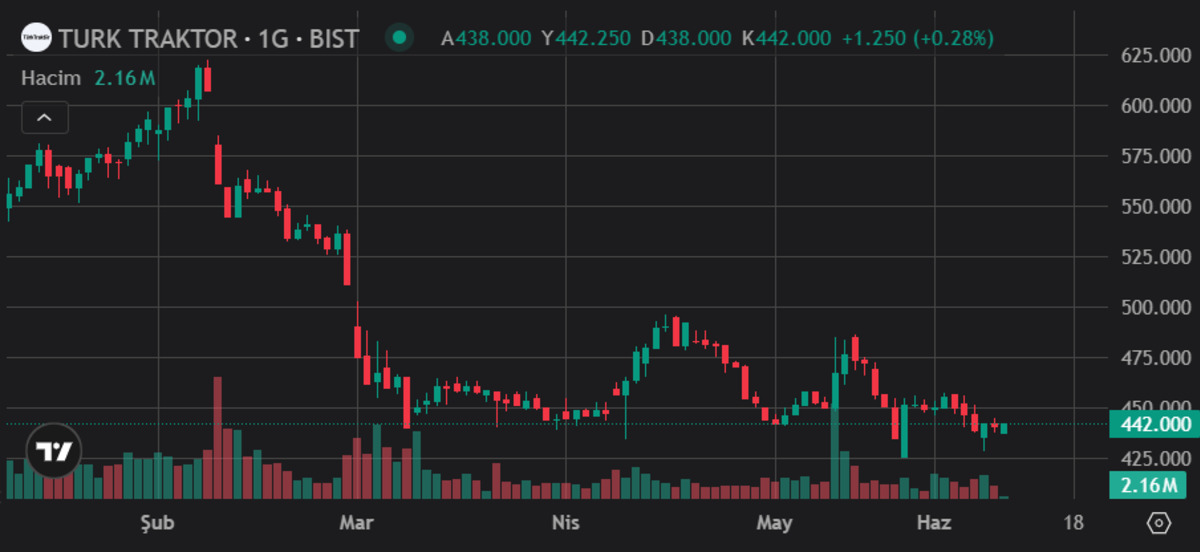1200x552 pixels.
Task: Click the 475.000 price axis label
Action: pyautogui.click(x=1155, y=358)
